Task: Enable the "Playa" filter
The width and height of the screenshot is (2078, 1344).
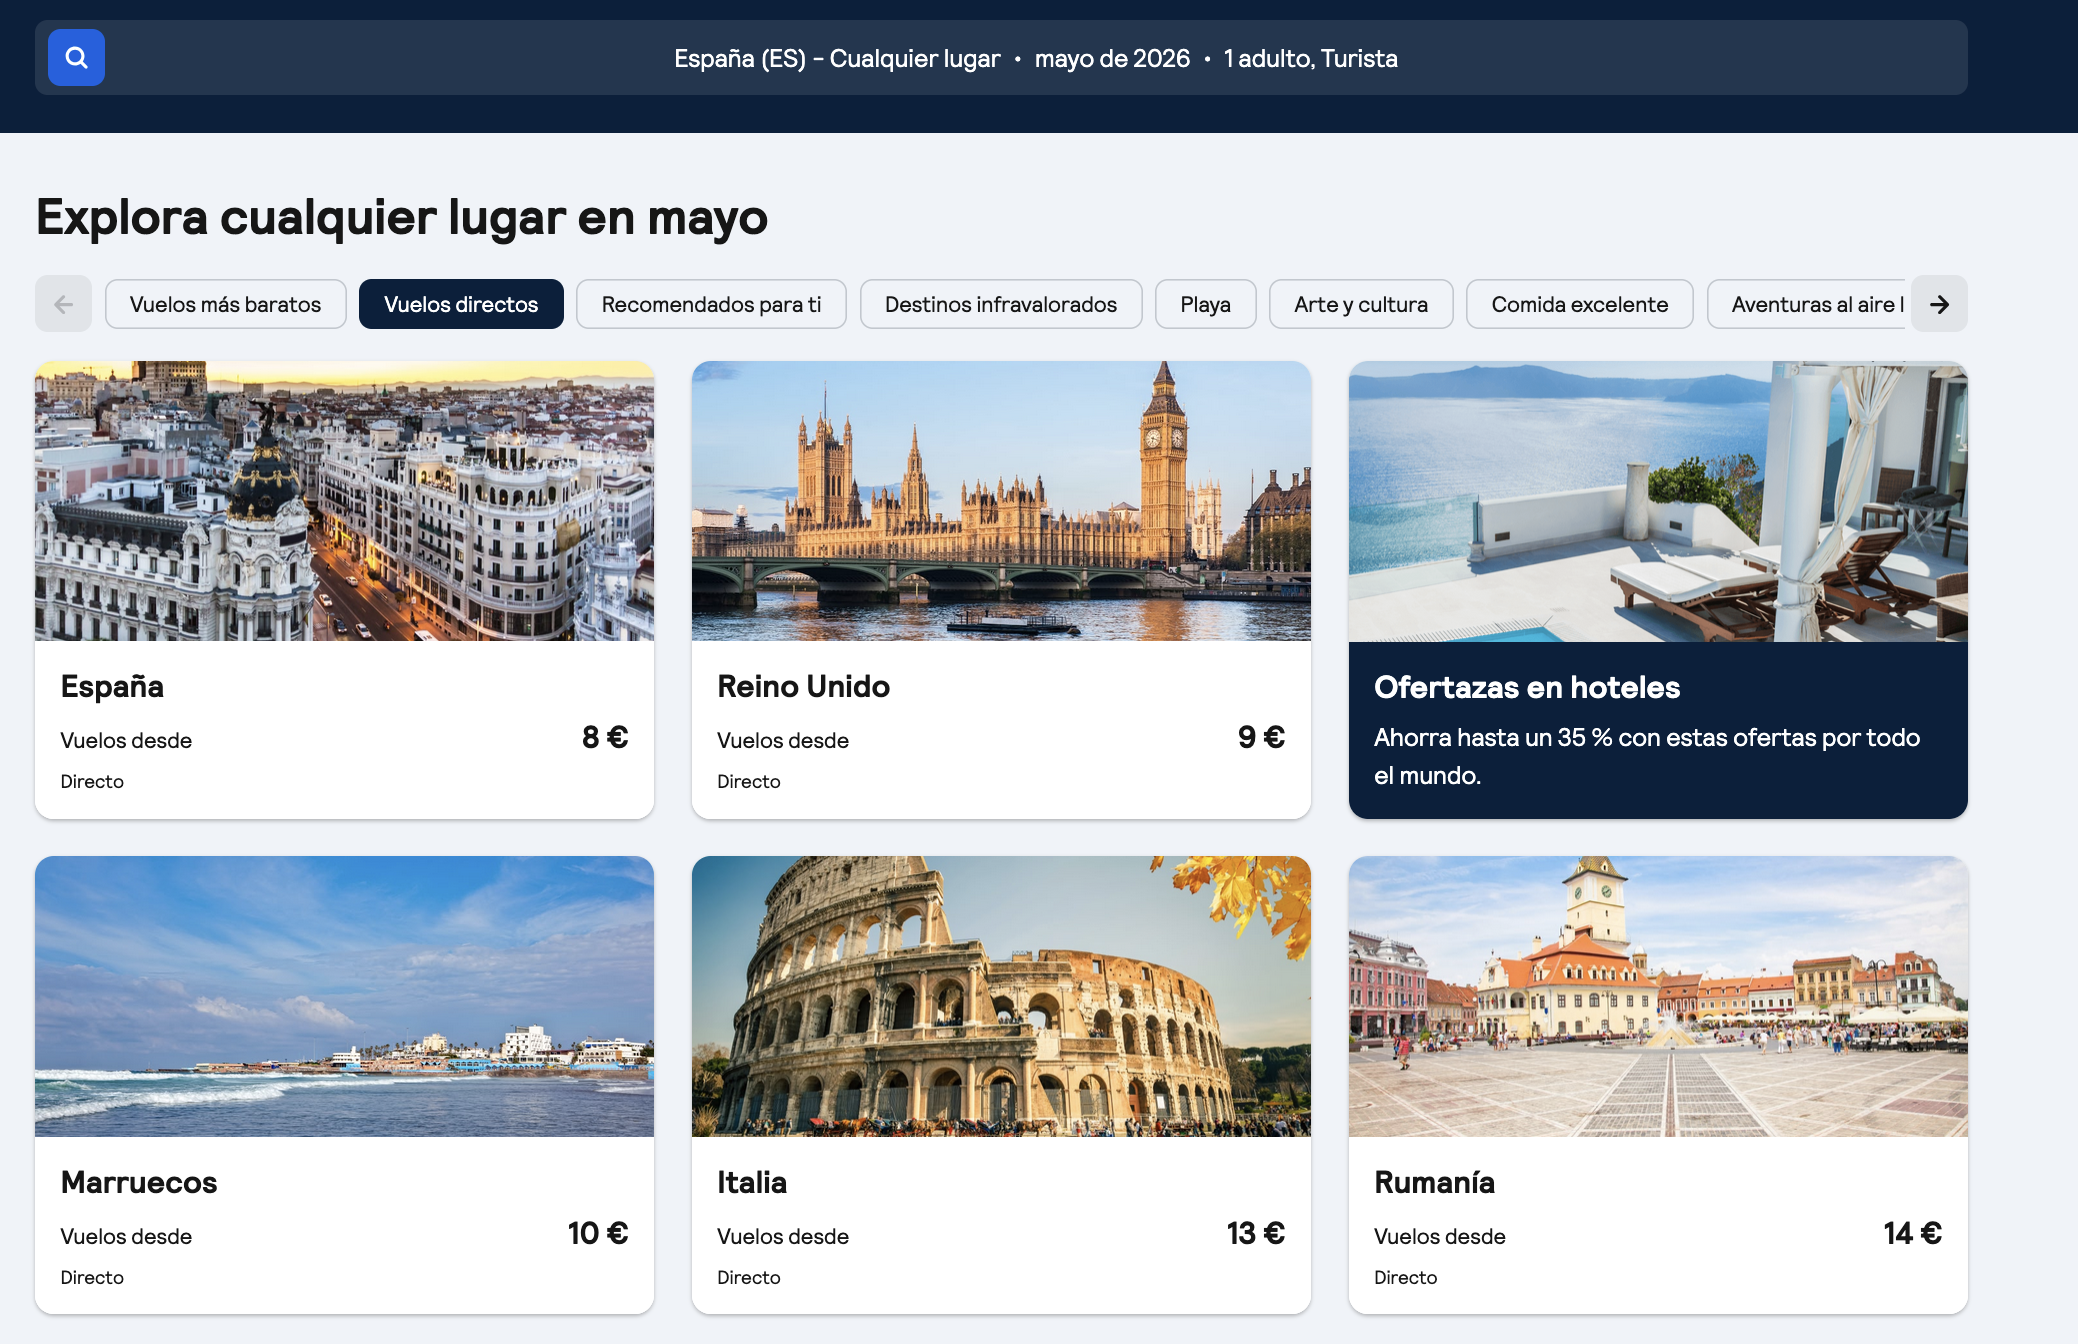Action: 1205,303
